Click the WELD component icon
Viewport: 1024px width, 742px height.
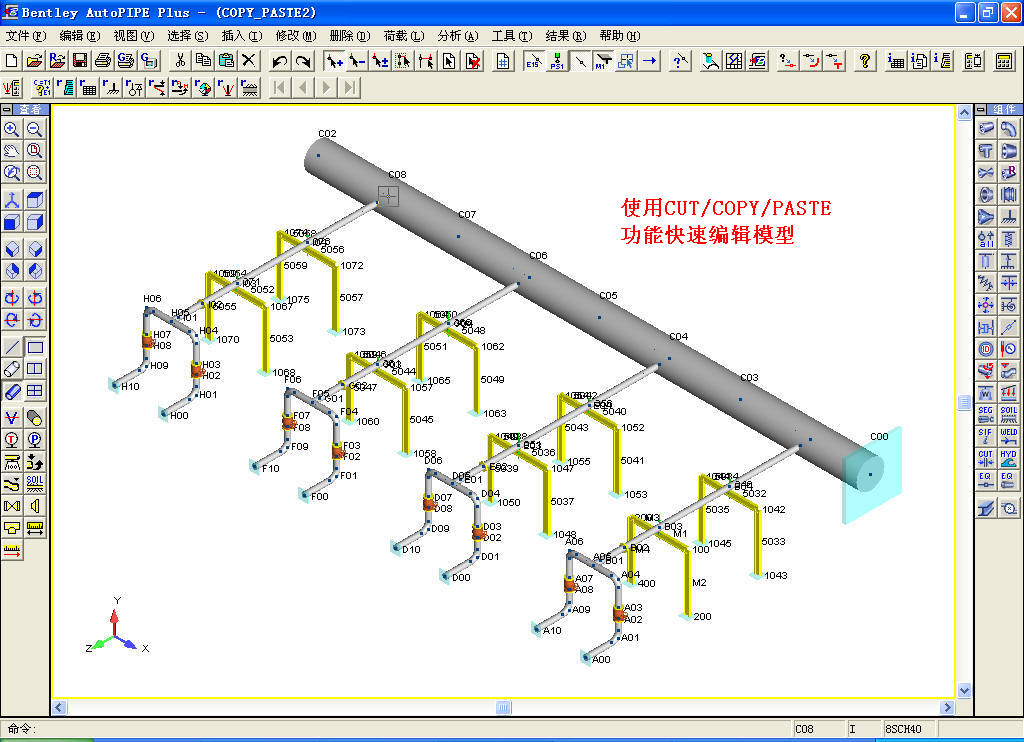(x=1008, y=436)
